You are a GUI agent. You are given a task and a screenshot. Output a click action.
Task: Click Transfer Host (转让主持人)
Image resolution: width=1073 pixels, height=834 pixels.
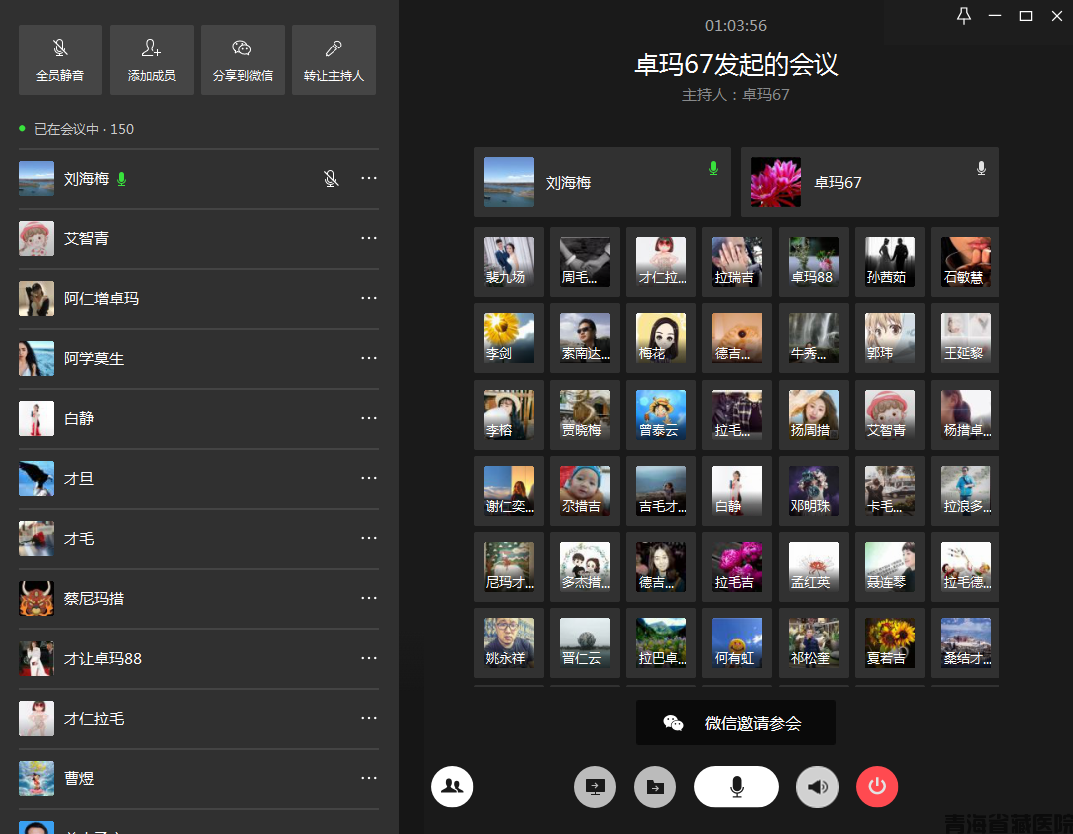tap(334, 60)
